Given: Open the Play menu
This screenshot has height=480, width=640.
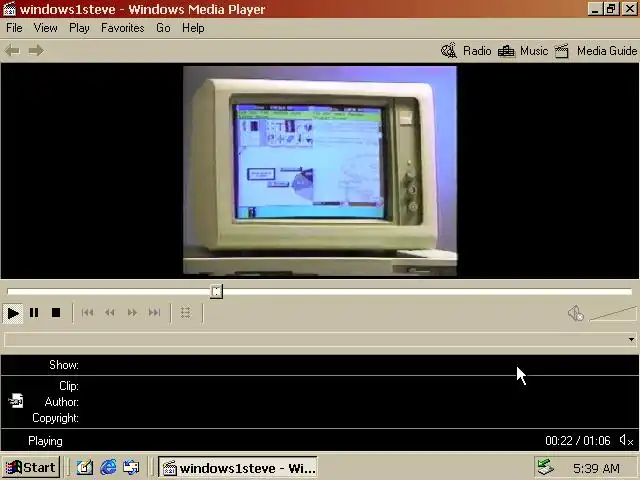Looking at the screenshot, I should point(79,28).
